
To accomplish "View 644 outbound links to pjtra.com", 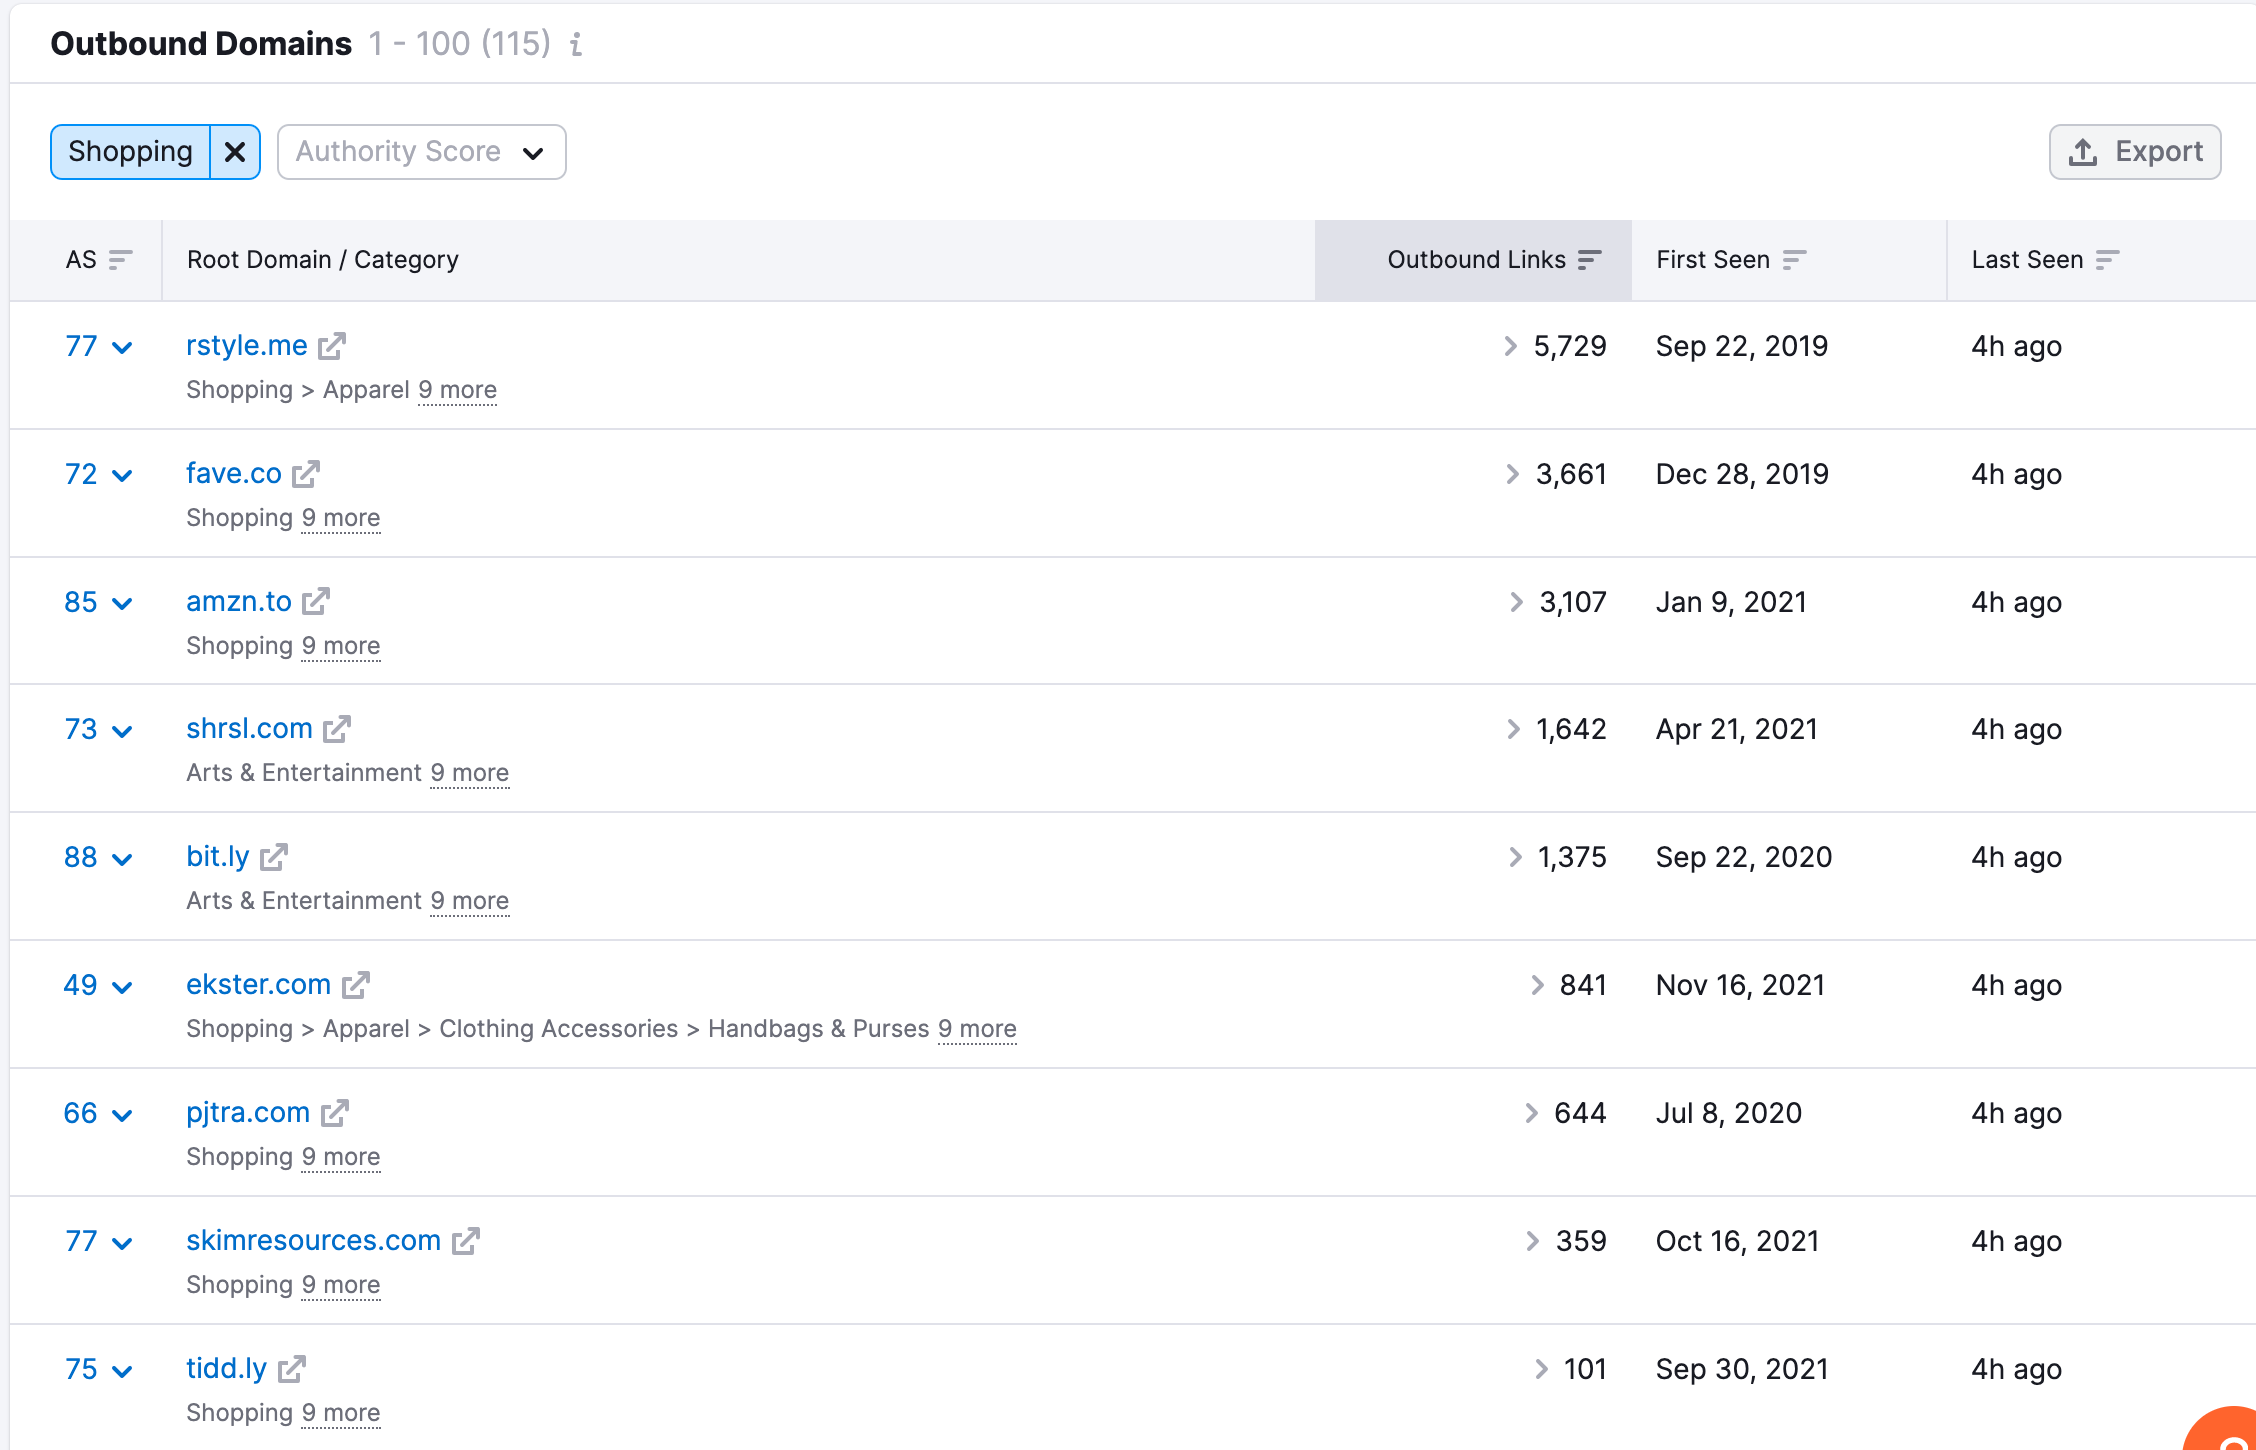I will (x=1565, y=1113).
